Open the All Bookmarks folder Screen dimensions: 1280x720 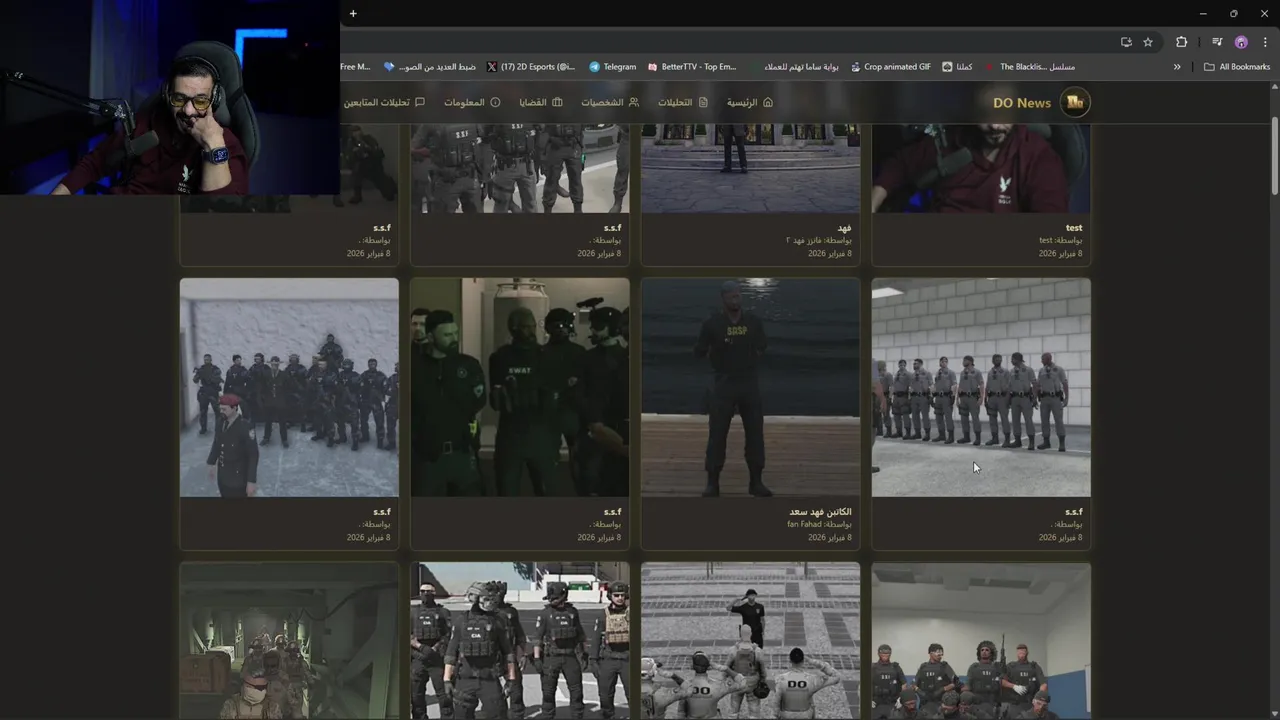(1237, 67)
